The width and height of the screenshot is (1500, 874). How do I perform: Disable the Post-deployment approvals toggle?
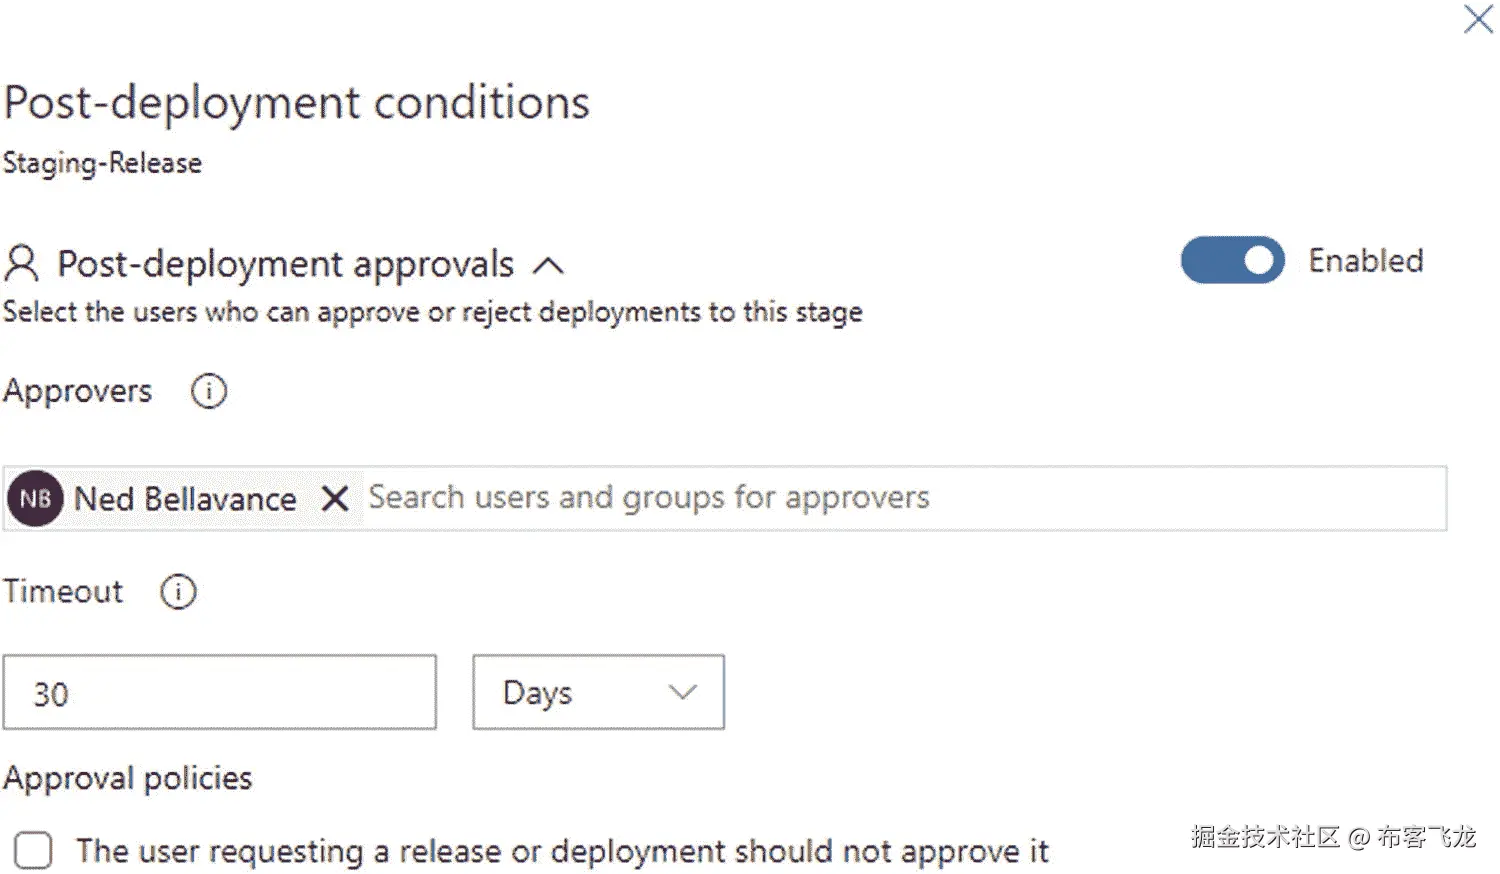tap(1232, 261)
